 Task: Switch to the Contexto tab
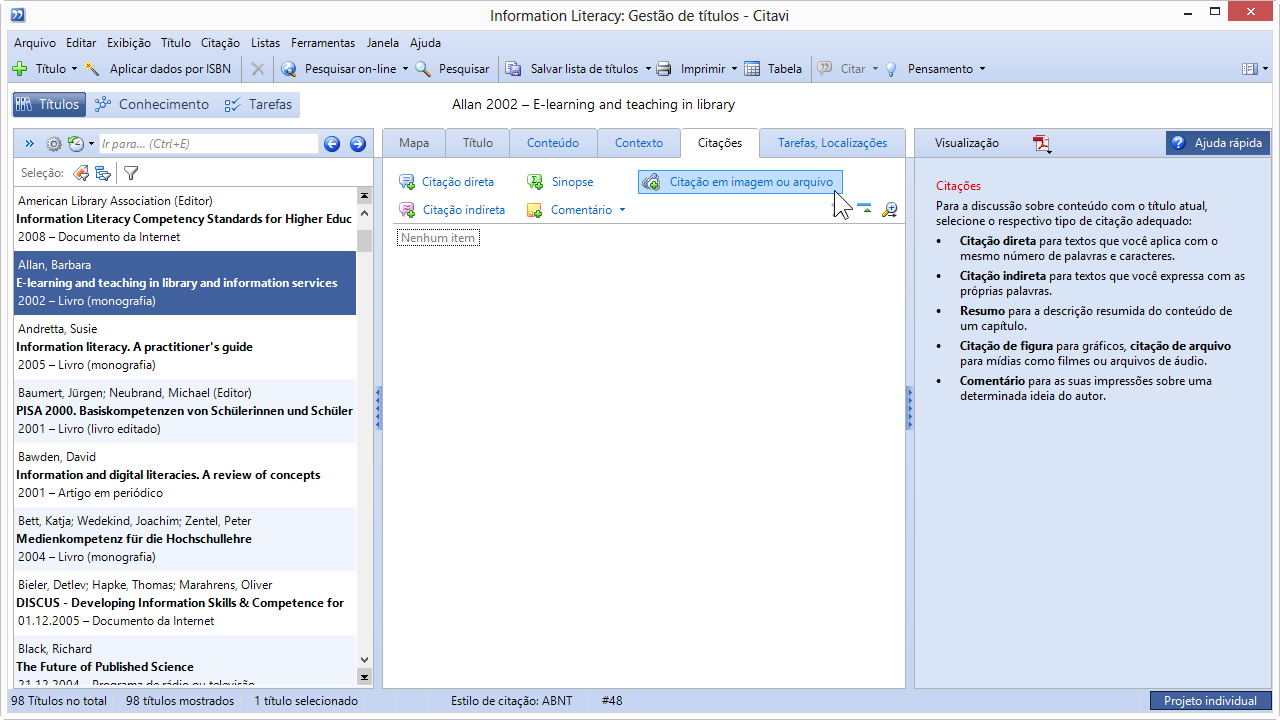point(639,143)
